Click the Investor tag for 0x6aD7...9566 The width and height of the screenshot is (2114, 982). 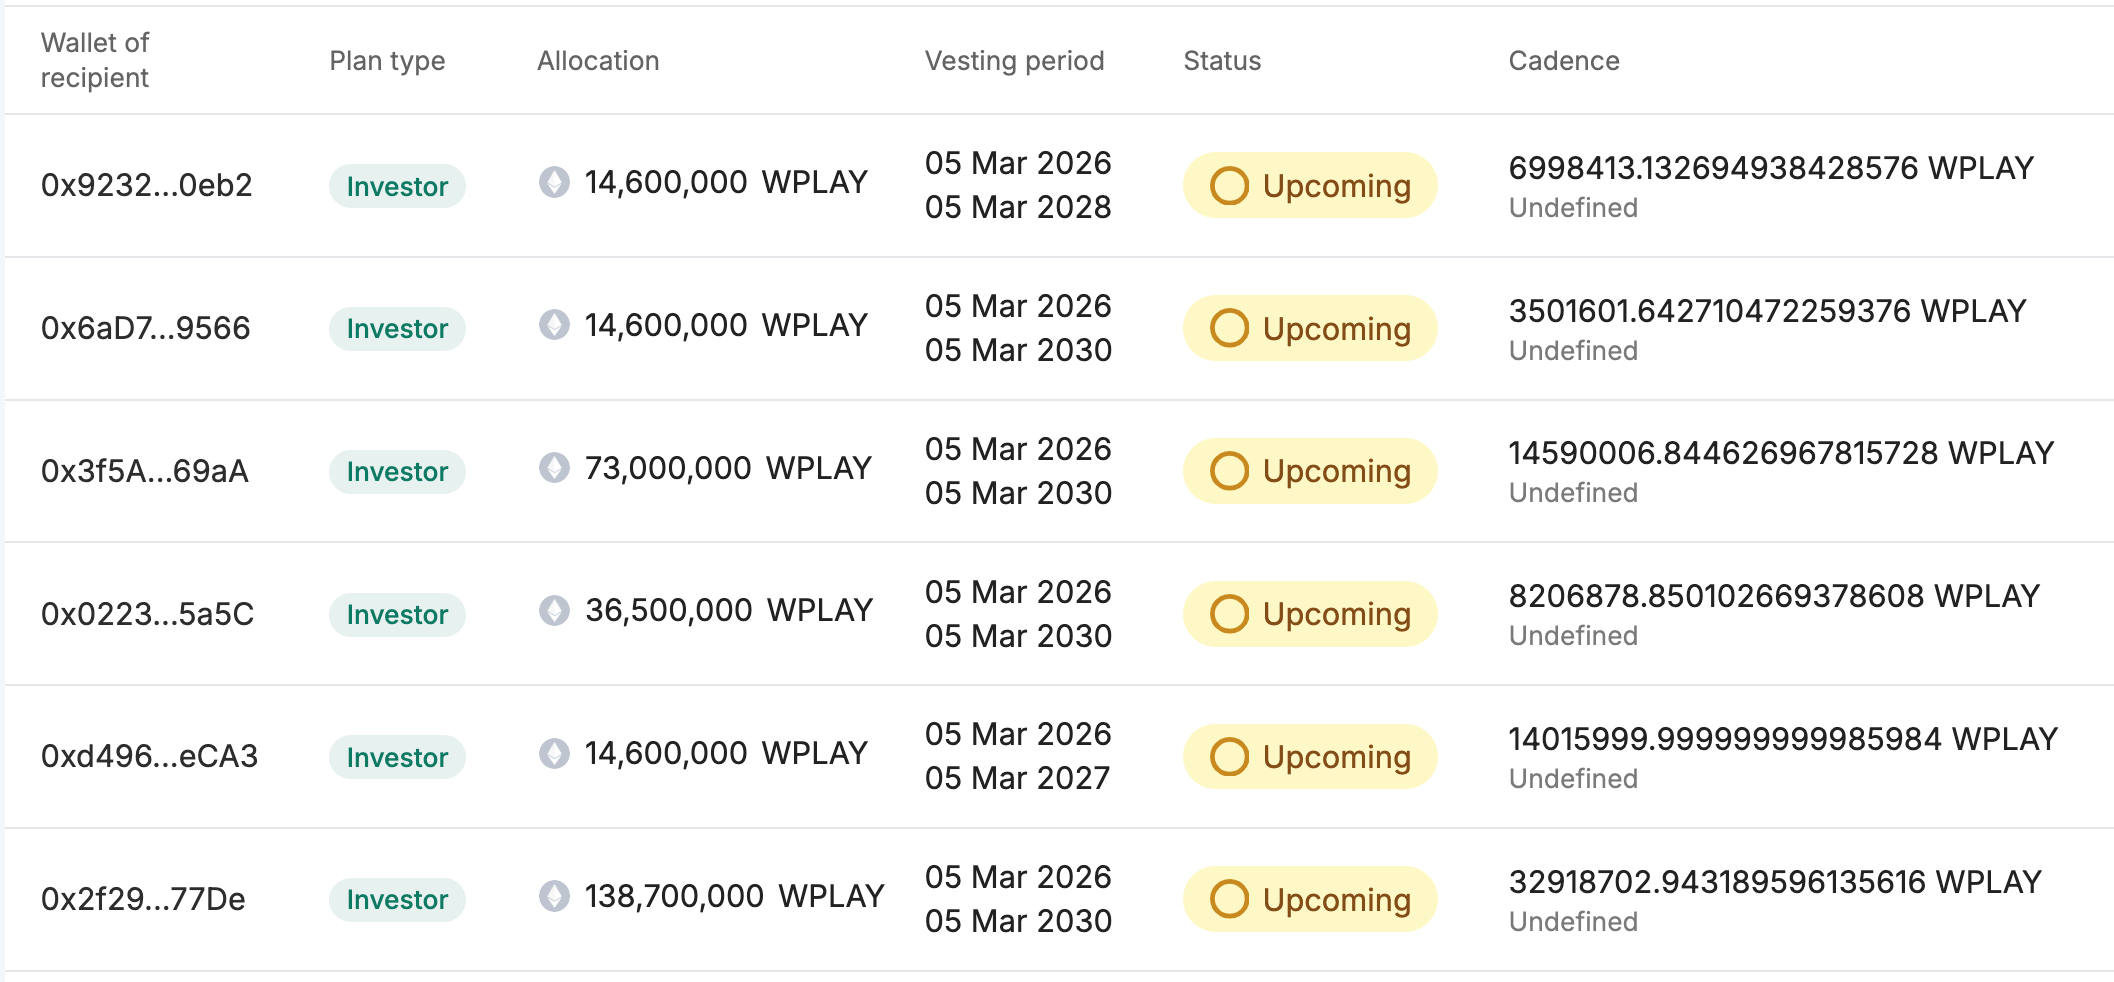click(397, 329)
